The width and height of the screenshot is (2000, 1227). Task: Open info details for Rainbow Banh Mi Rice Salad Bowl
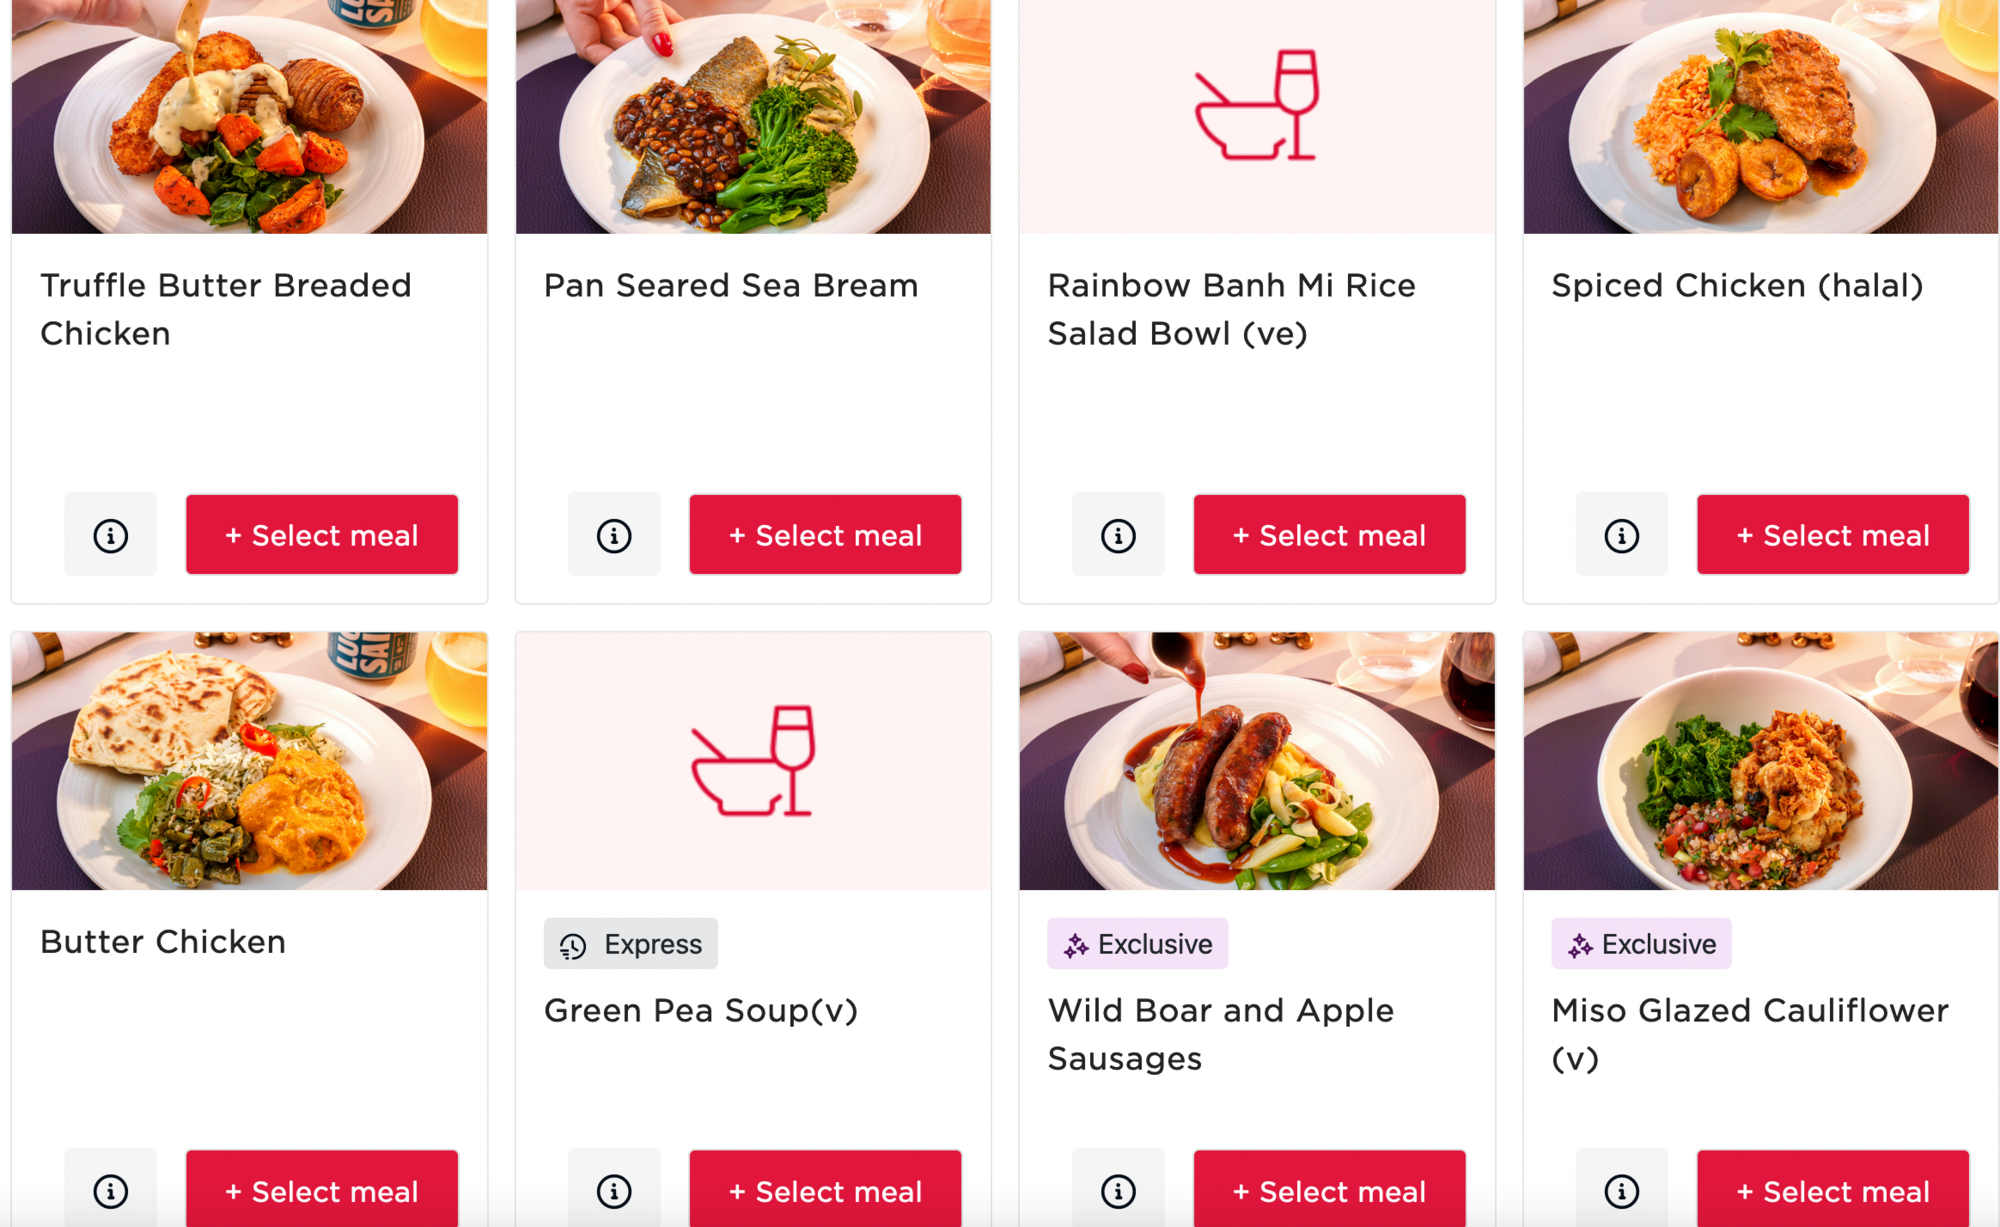pyautogui.click(x=1117, y=534)
